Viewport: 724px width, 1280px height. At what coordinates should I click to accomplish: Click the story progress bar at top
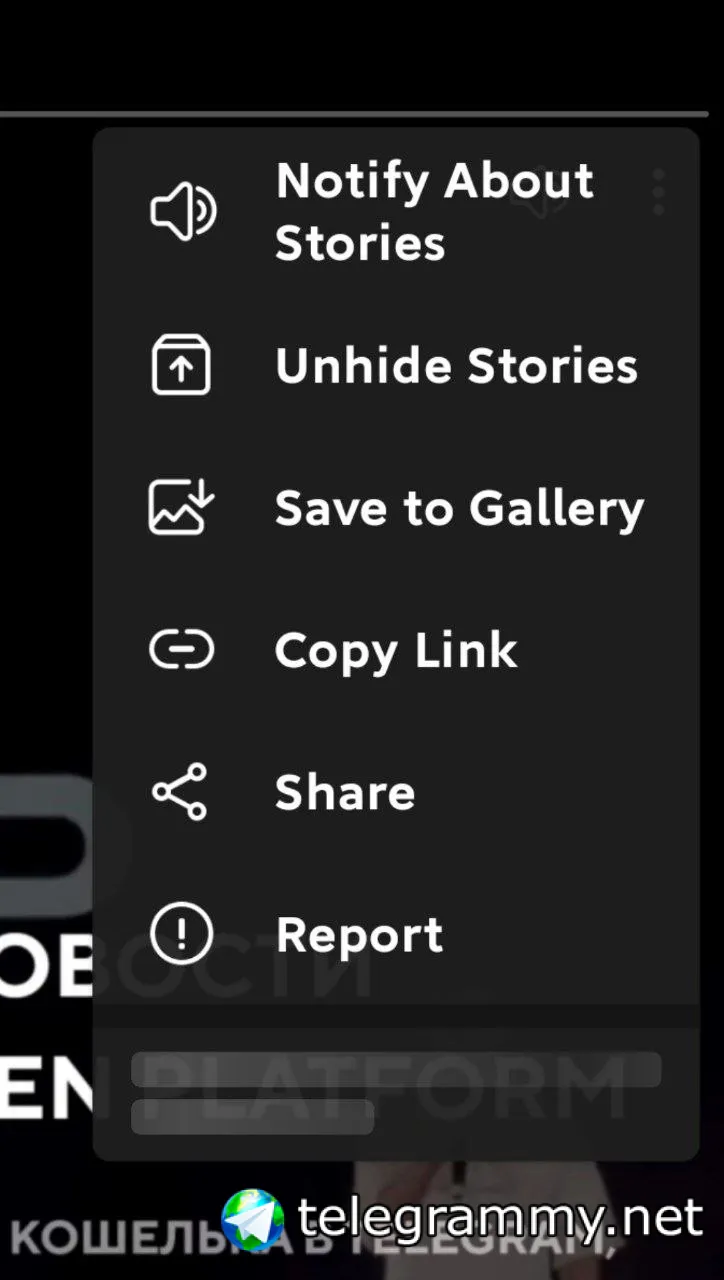pos(354,115)
